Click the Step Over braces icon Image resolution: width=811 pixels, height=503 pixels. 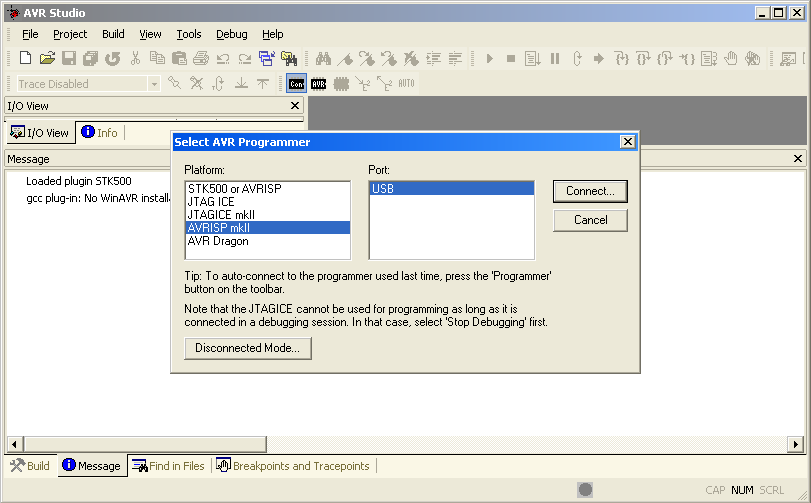tap(643, 58)
